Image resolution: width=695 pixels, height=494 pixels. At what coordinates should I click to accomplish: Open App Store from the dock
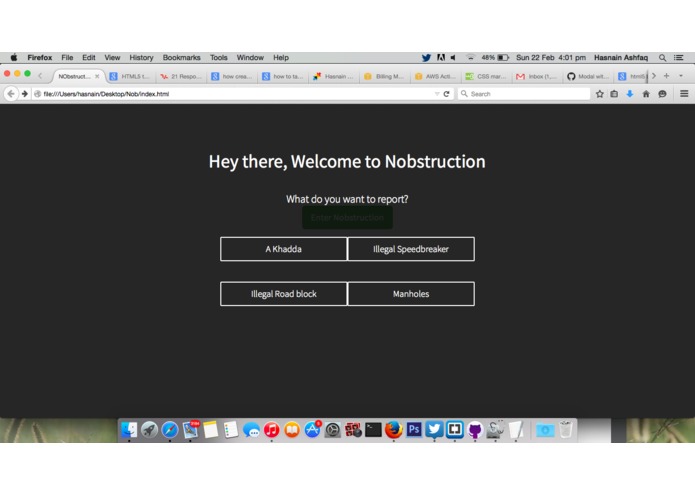coord(312,429)
